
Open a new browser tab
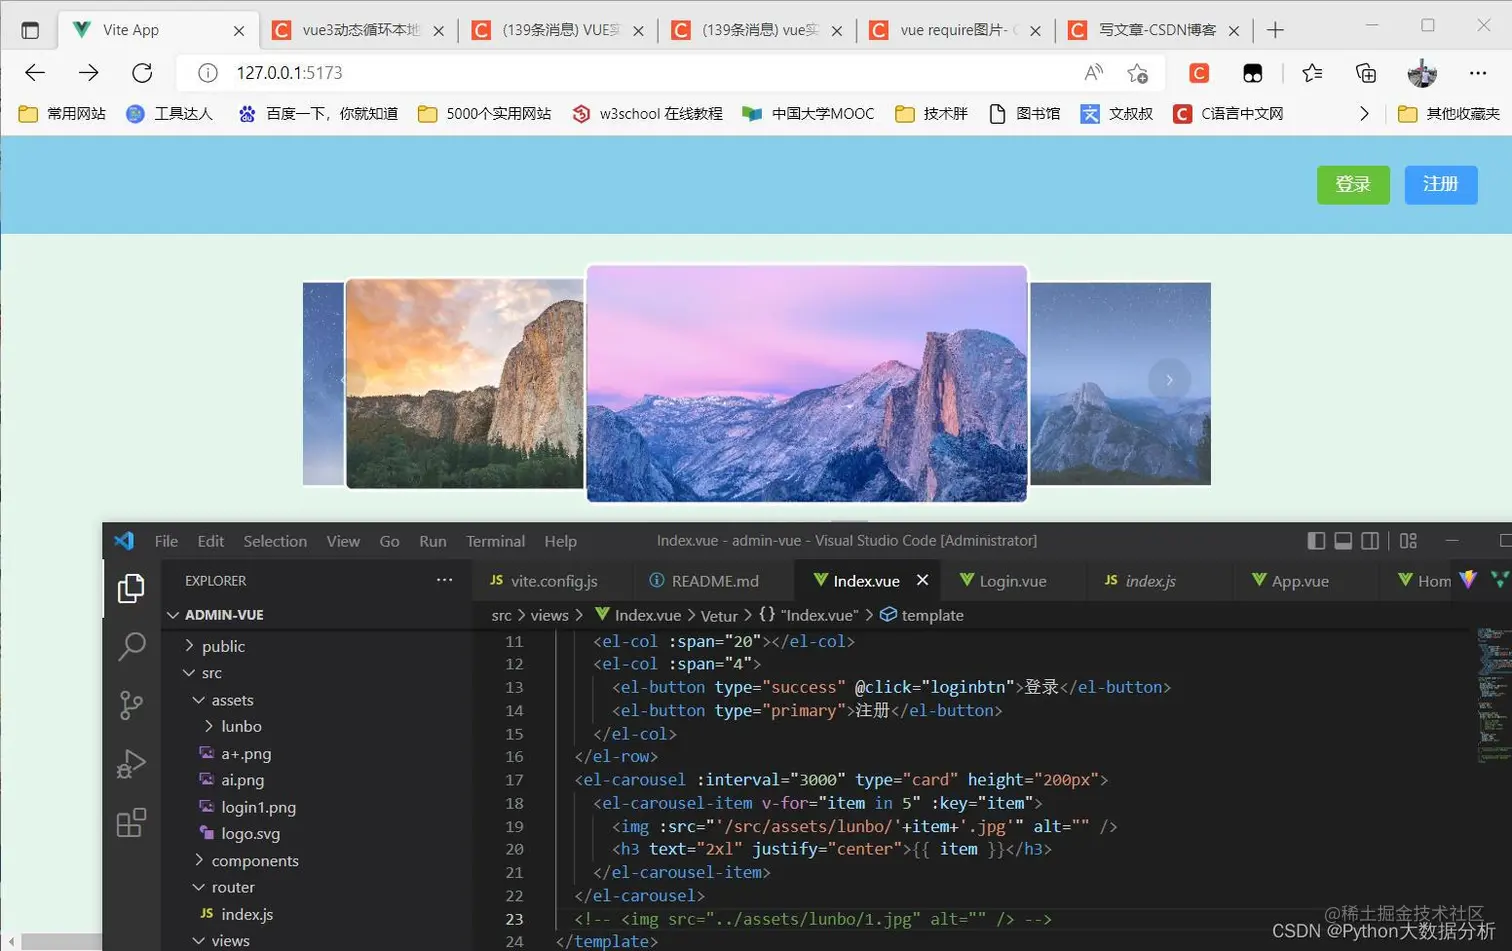(x=1275, y=30)
